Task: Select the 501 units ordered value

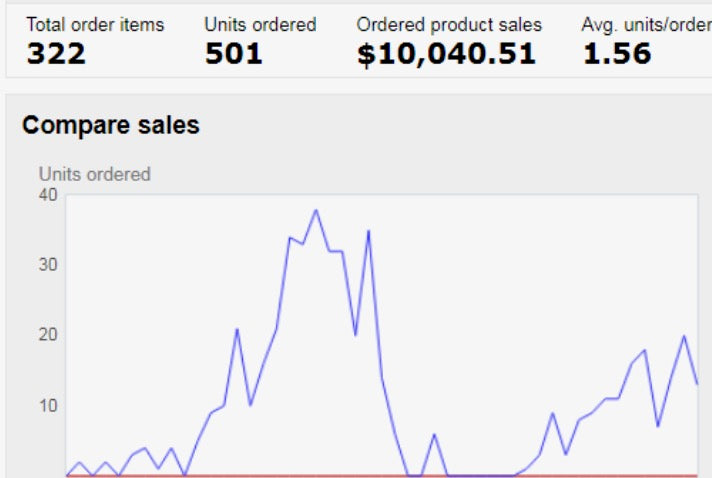Action: 233,54
